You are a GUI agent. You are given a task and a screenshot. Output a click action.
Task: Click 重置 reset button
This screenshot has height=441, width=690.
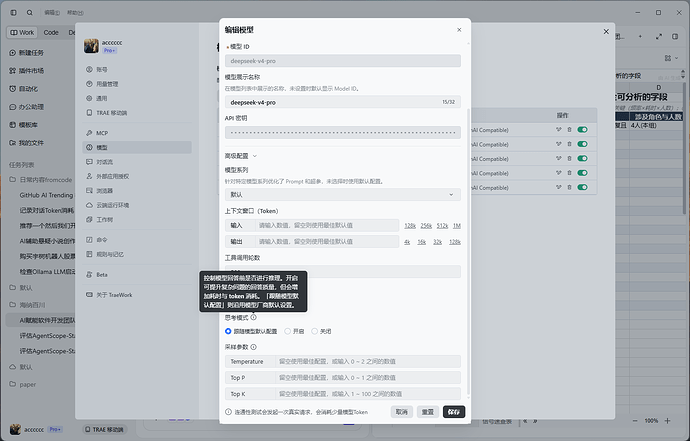click(428, 412)
